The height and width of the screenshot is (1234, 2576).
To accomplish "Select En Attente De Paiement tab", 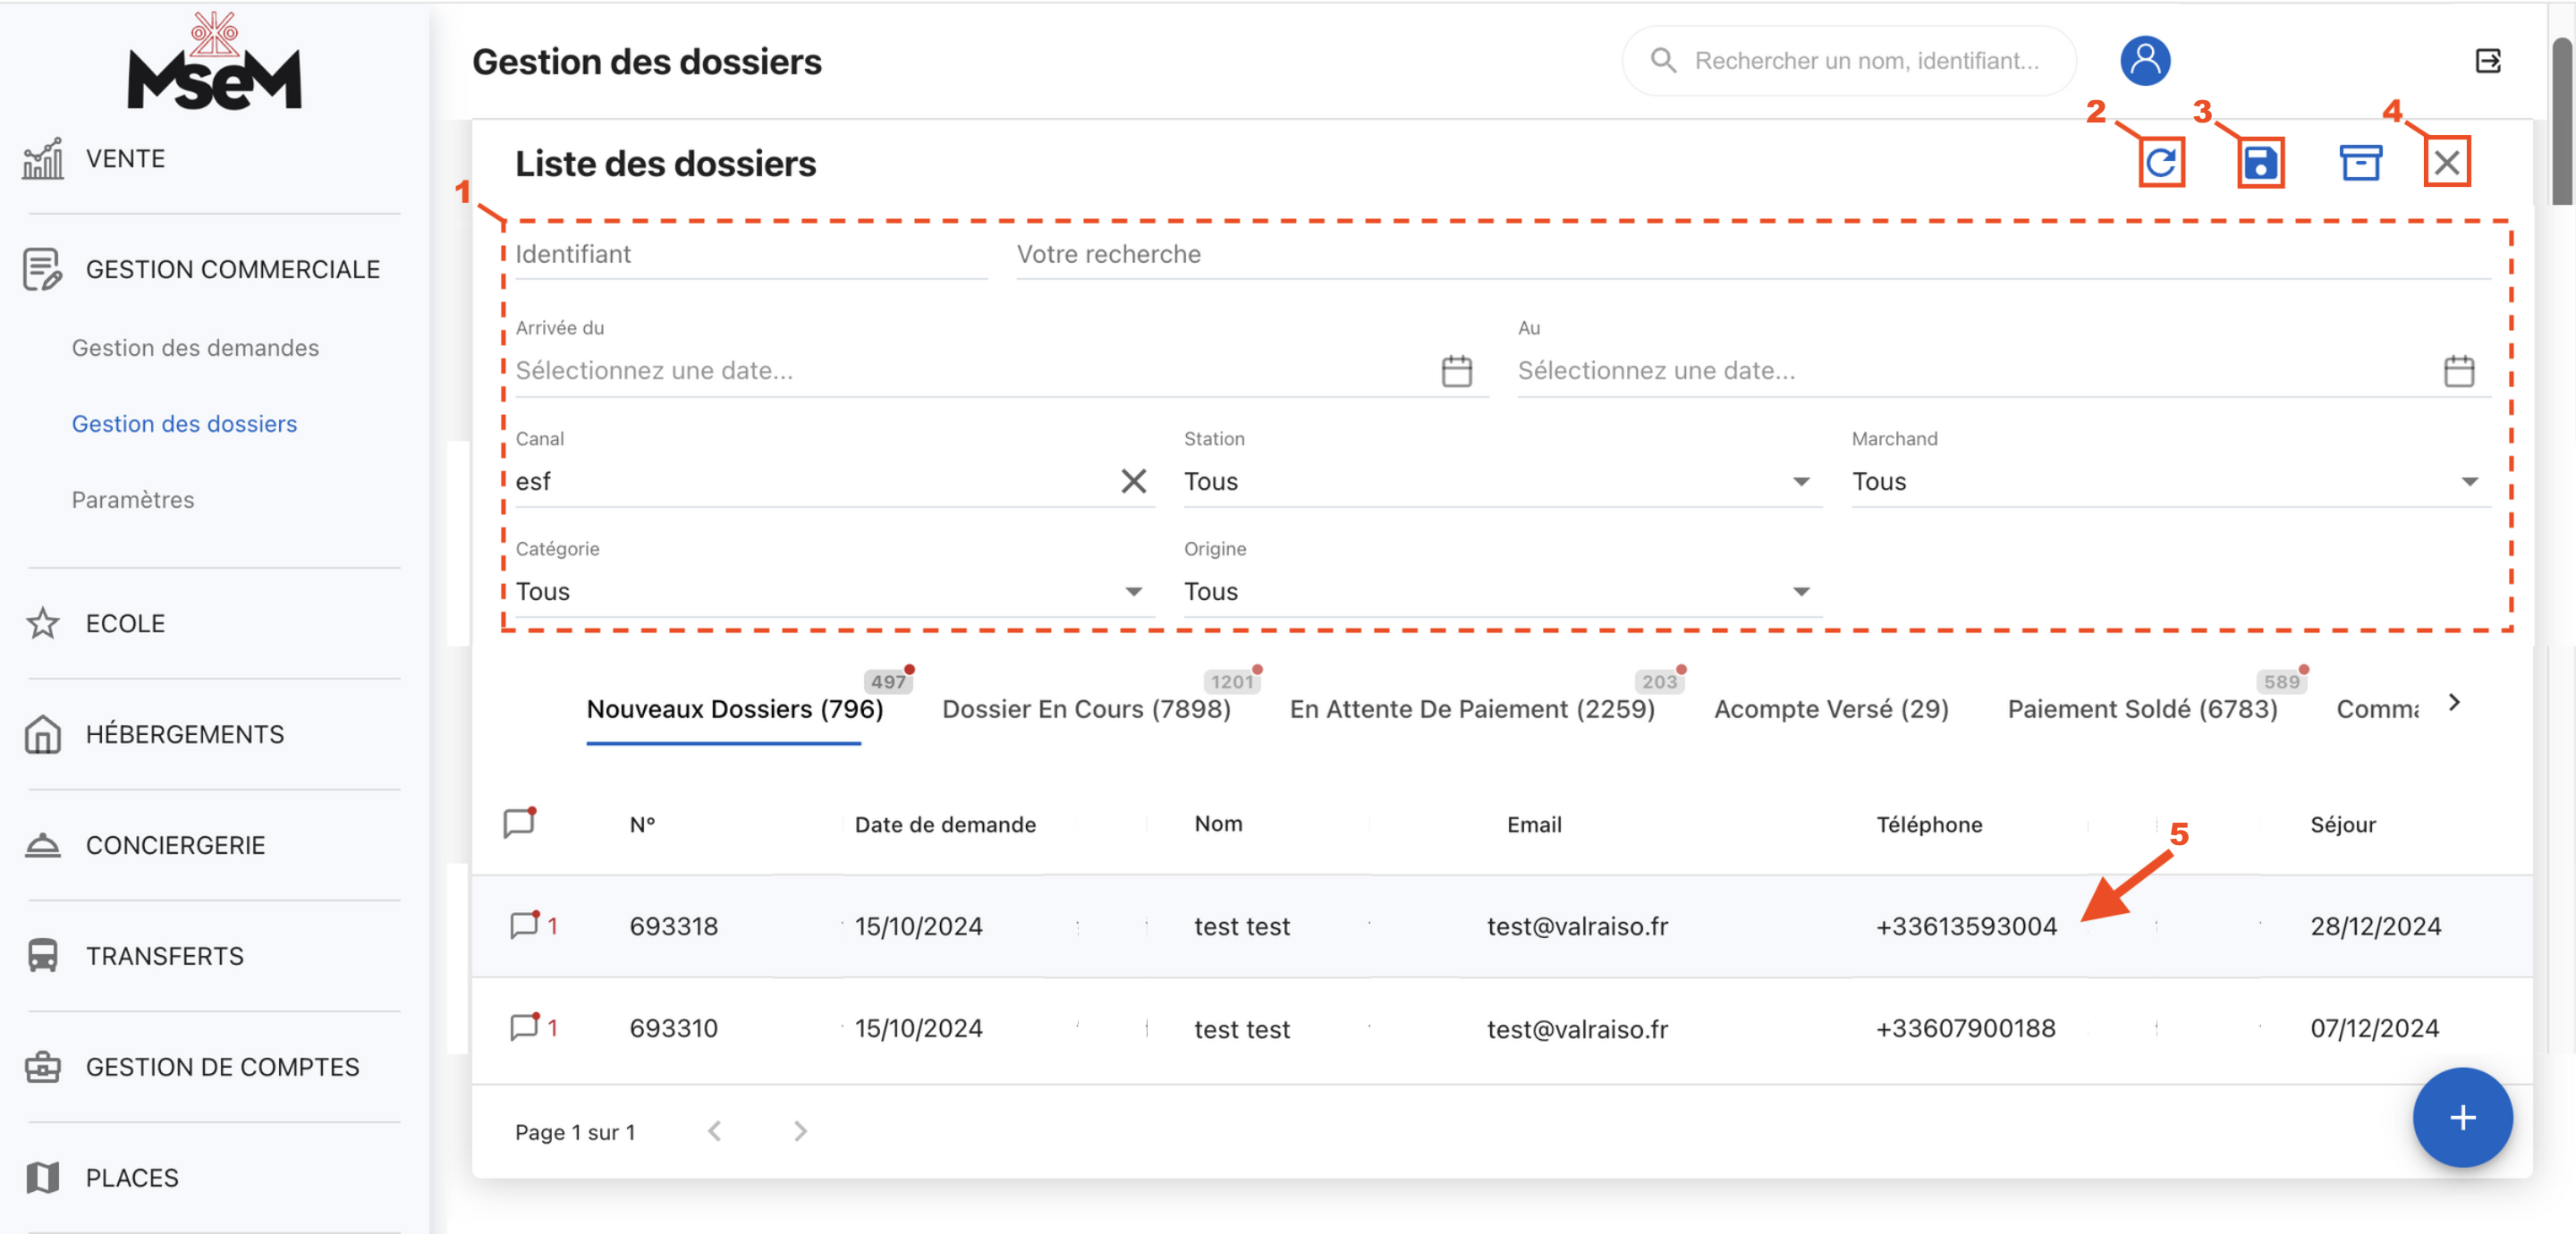I will coord(1471,709).
